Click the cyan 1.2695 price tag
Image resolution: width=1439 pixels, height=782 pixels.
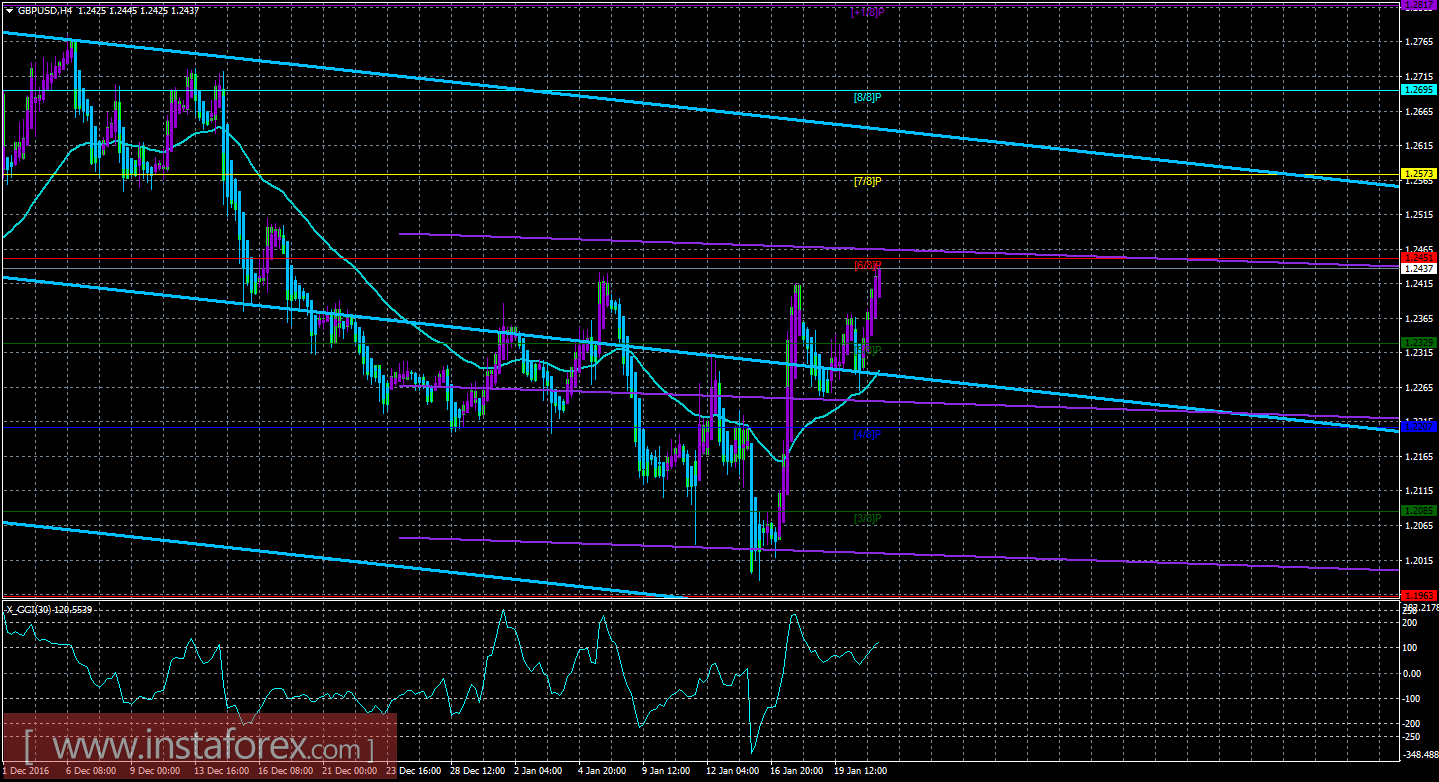point(1419,90)
